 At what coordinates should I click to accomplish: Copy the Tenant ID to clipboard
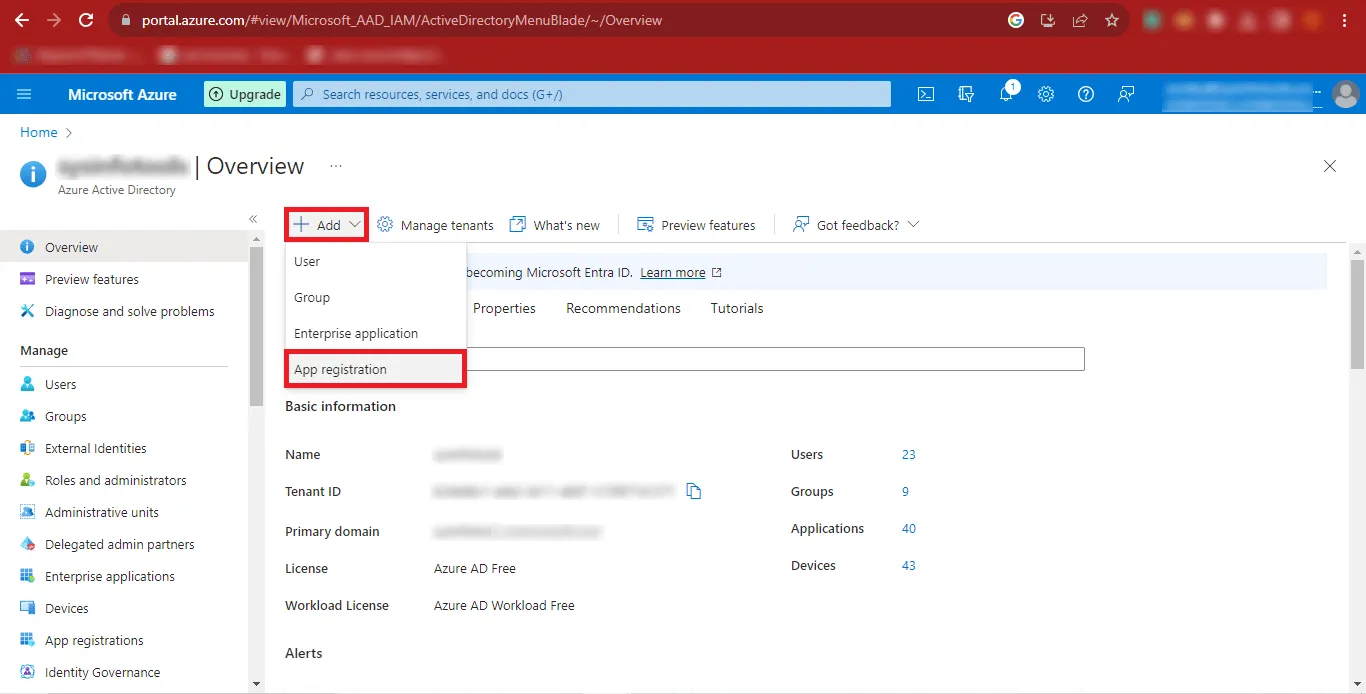(x=694, y=491)
